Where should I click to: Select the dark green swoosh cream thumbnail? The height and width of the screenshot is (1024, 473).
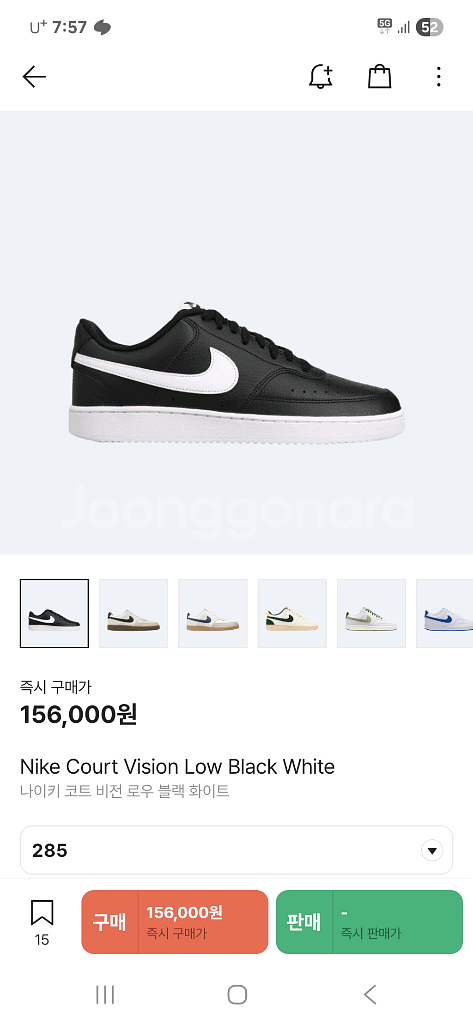click(x=292, y=613)
